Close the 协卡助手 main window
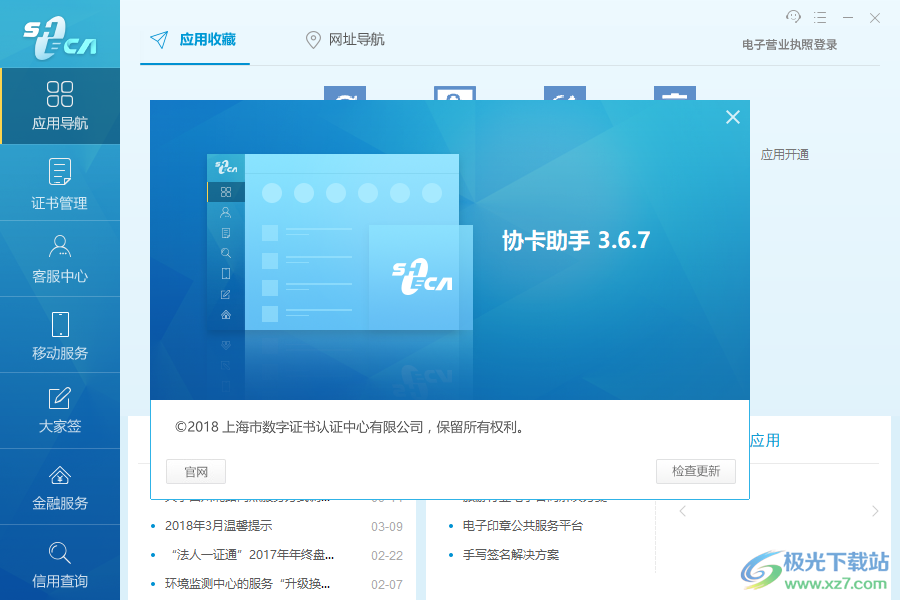 click(x=875, y=18)
